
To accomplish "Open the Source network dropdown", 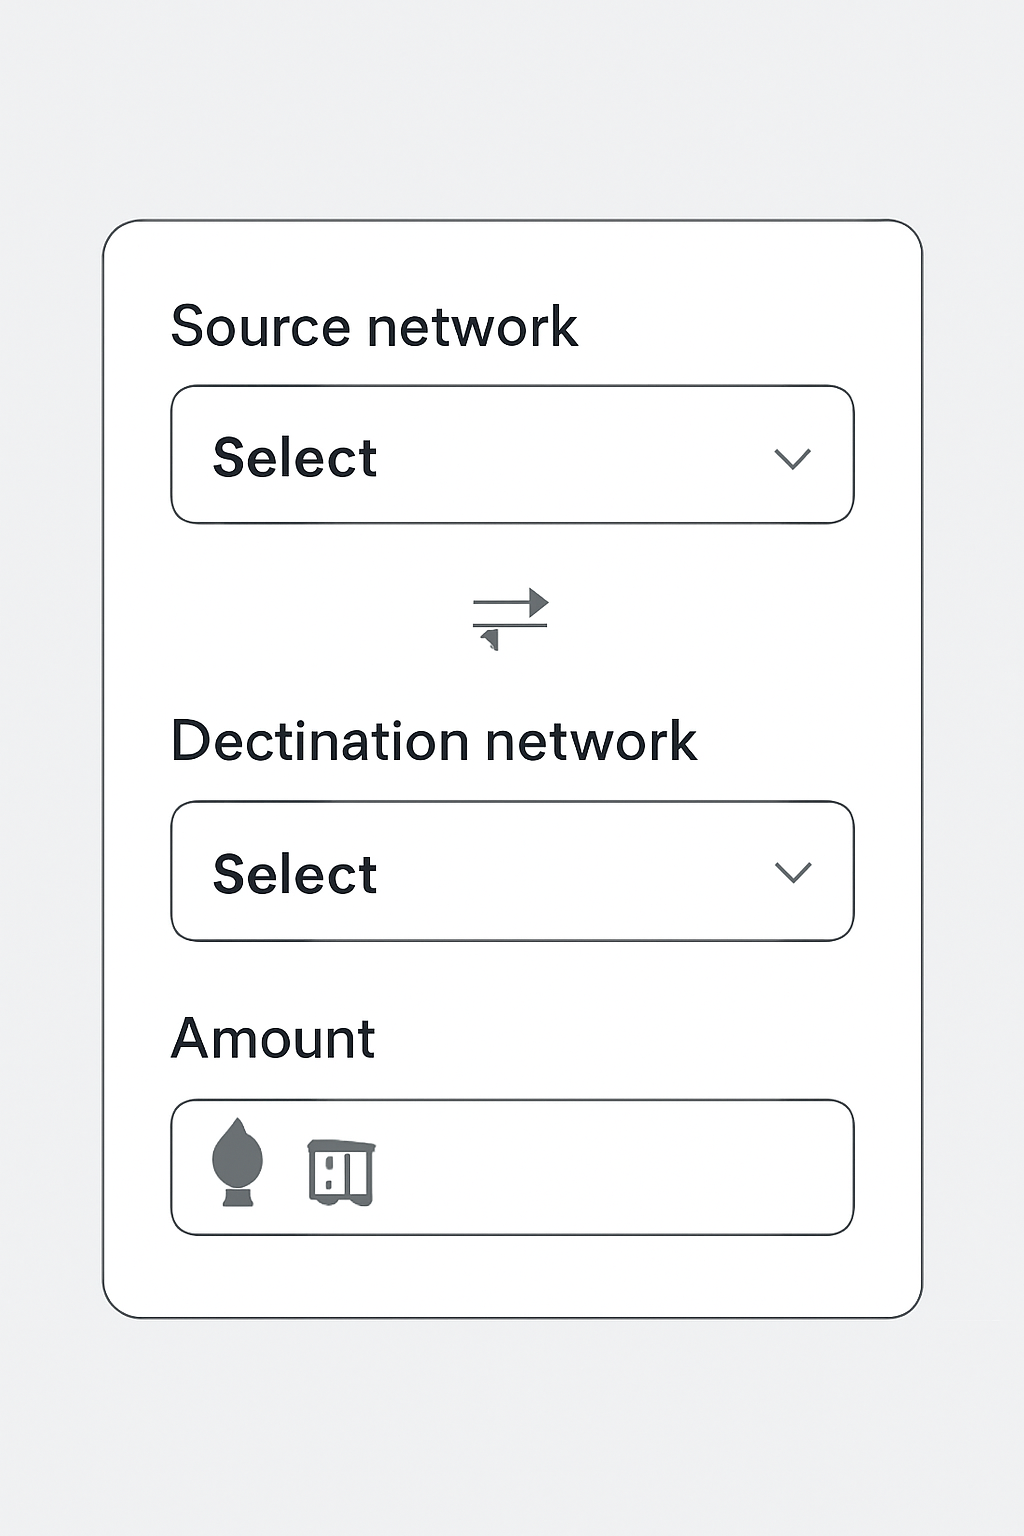I will click(x=512, y=452).
